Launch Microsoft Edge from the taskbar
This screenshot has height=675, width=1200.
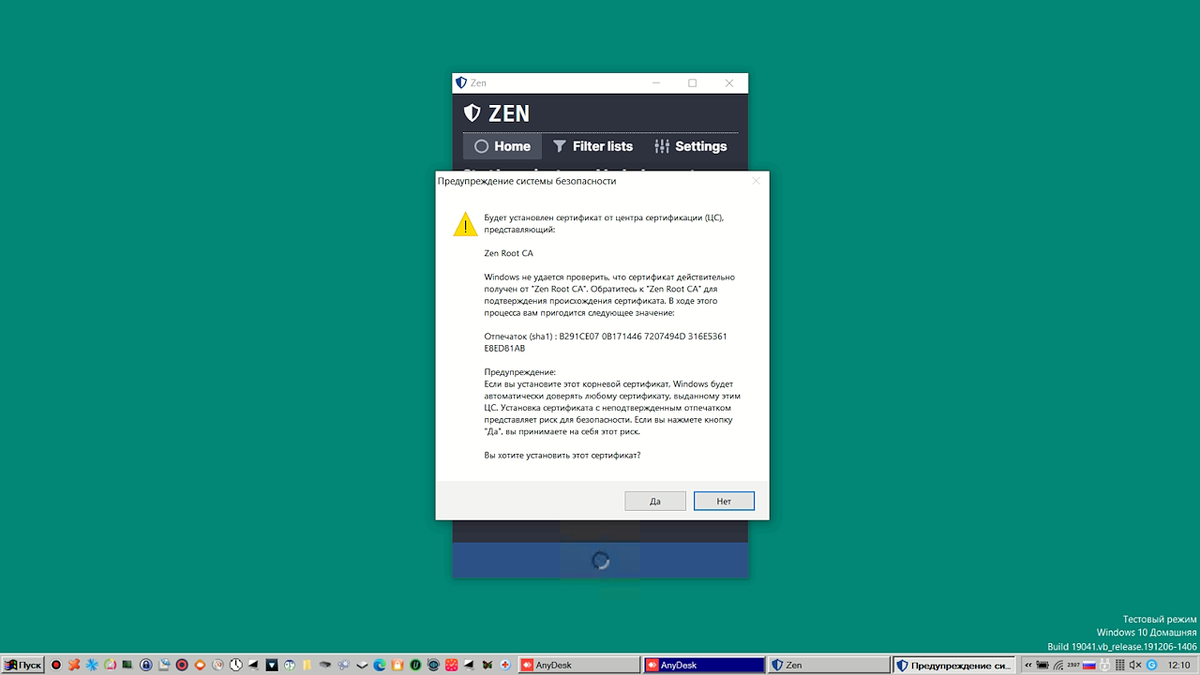tap(380, 664)
